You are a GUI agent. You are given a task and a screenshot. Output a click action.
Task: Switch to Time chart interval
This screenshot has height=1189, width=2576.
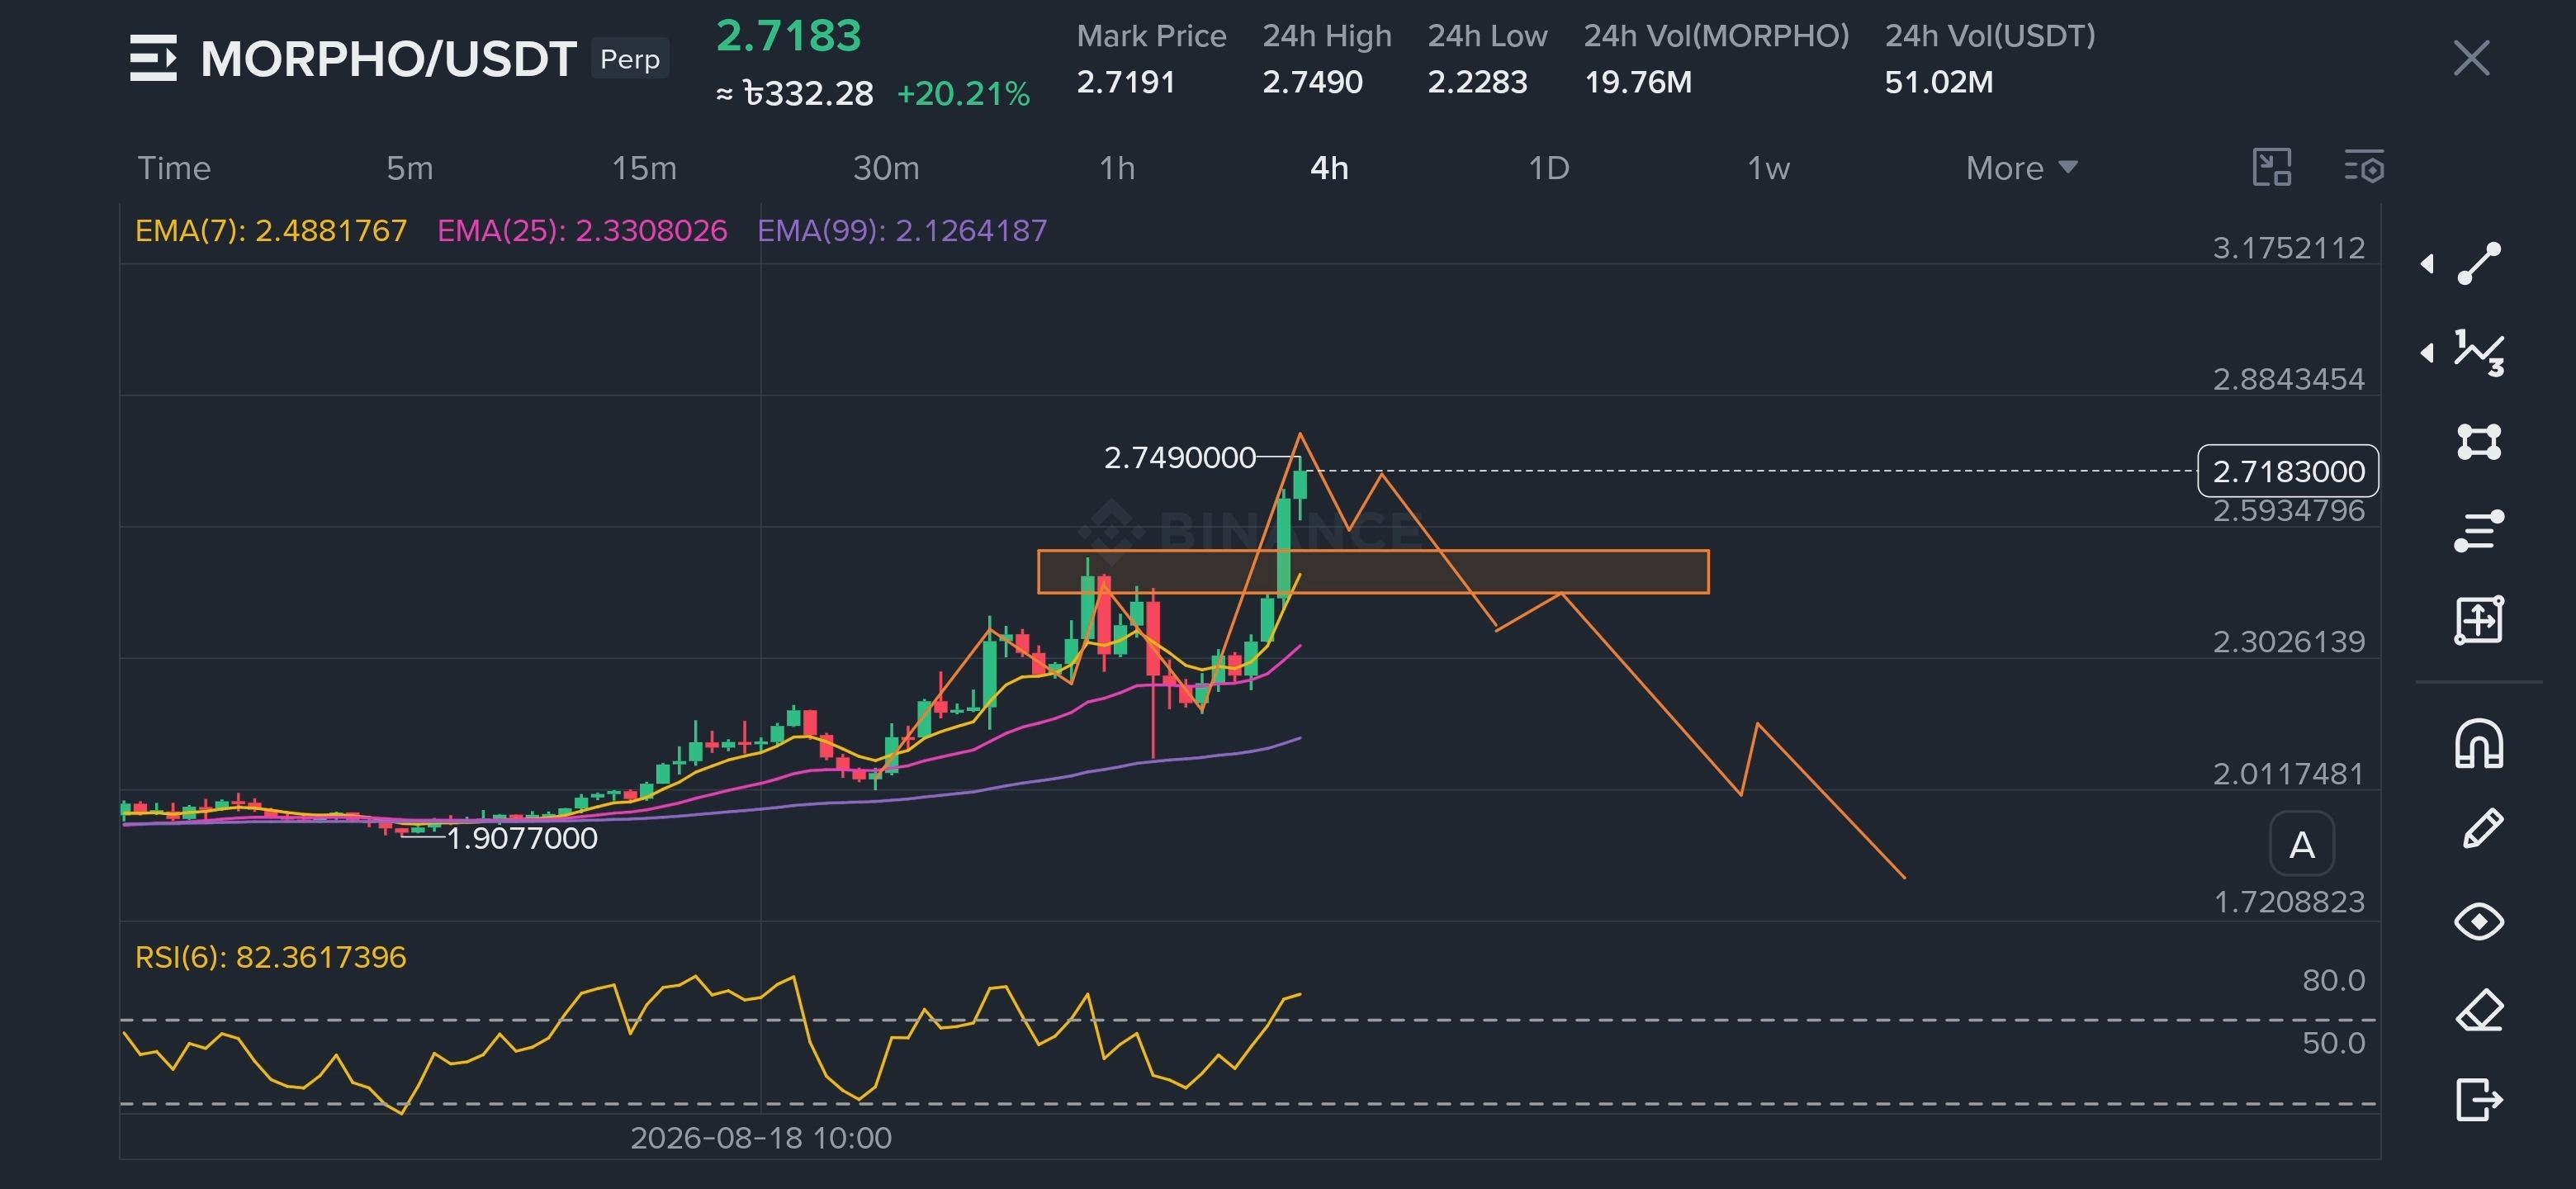174,168
